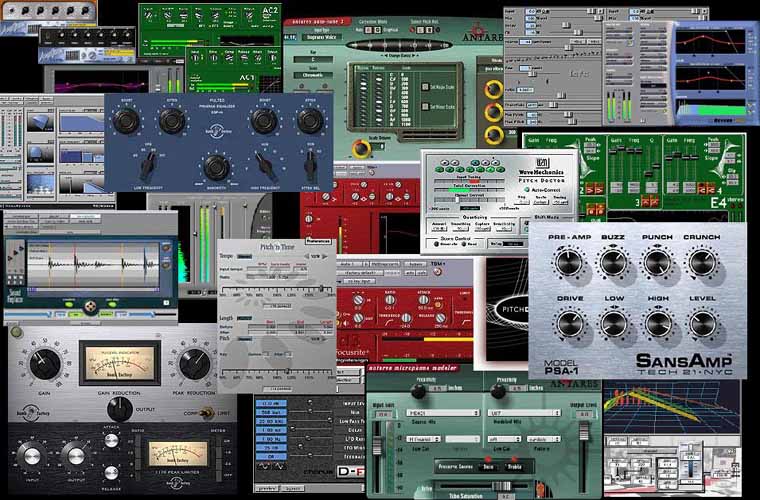Click the Pultec LOW FREQUENCY selector knob
The height and width of the screenshot is (500, 760).
[148, 166]
